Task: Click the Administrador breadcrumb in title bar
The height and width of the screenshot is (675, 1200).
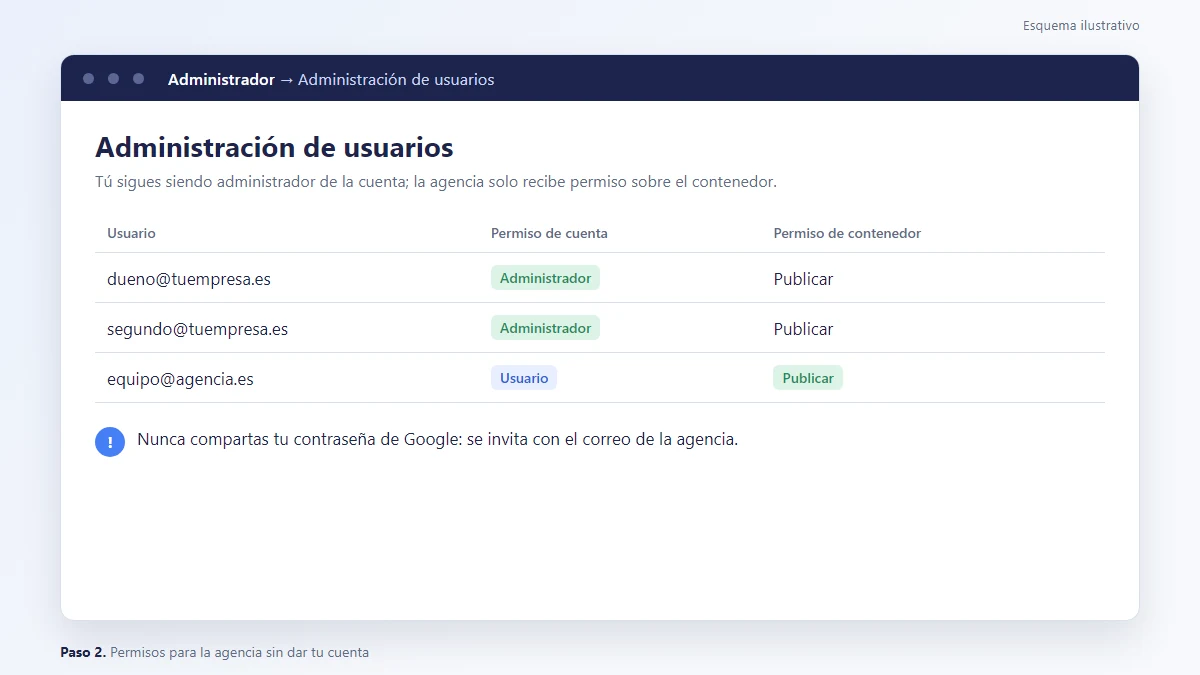Action: tap(221, 79)
